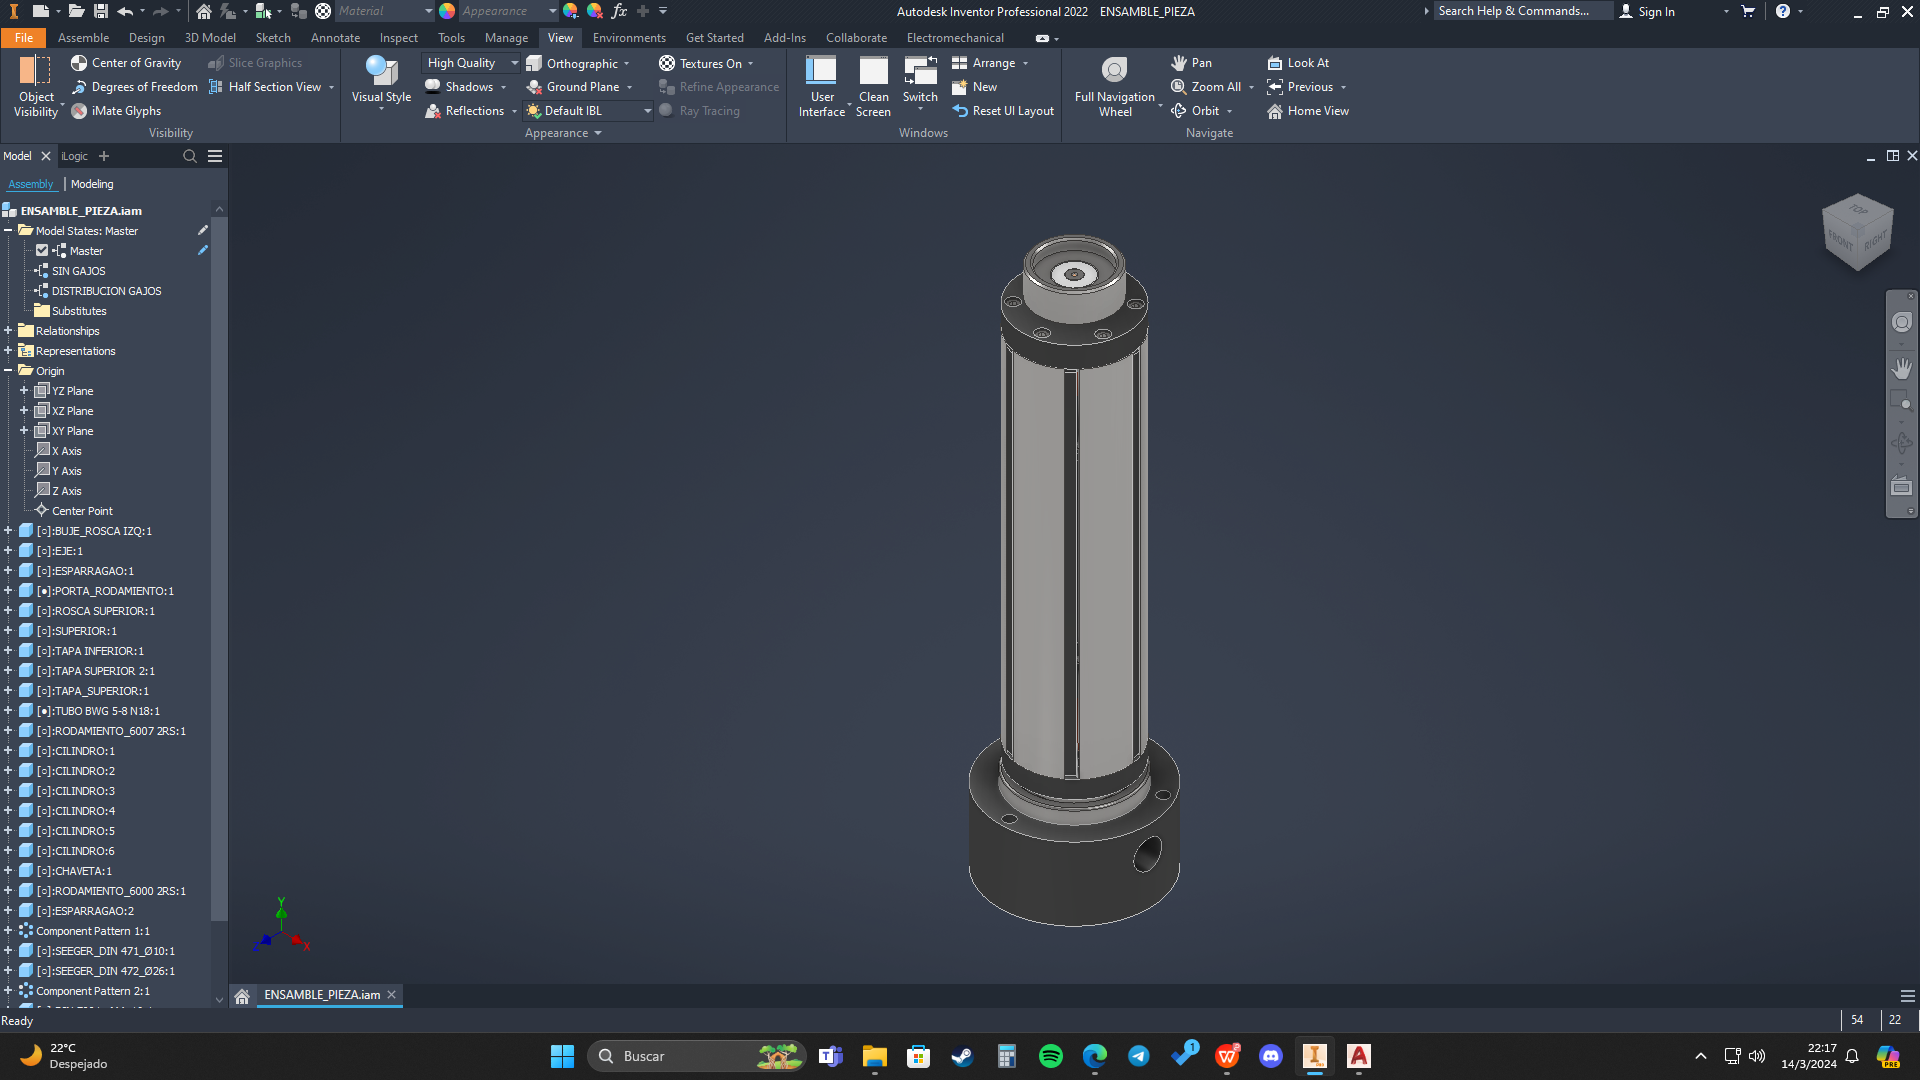Click the Center of Gravity icon
1920x1080 pixels.
[x=79, y=63]
